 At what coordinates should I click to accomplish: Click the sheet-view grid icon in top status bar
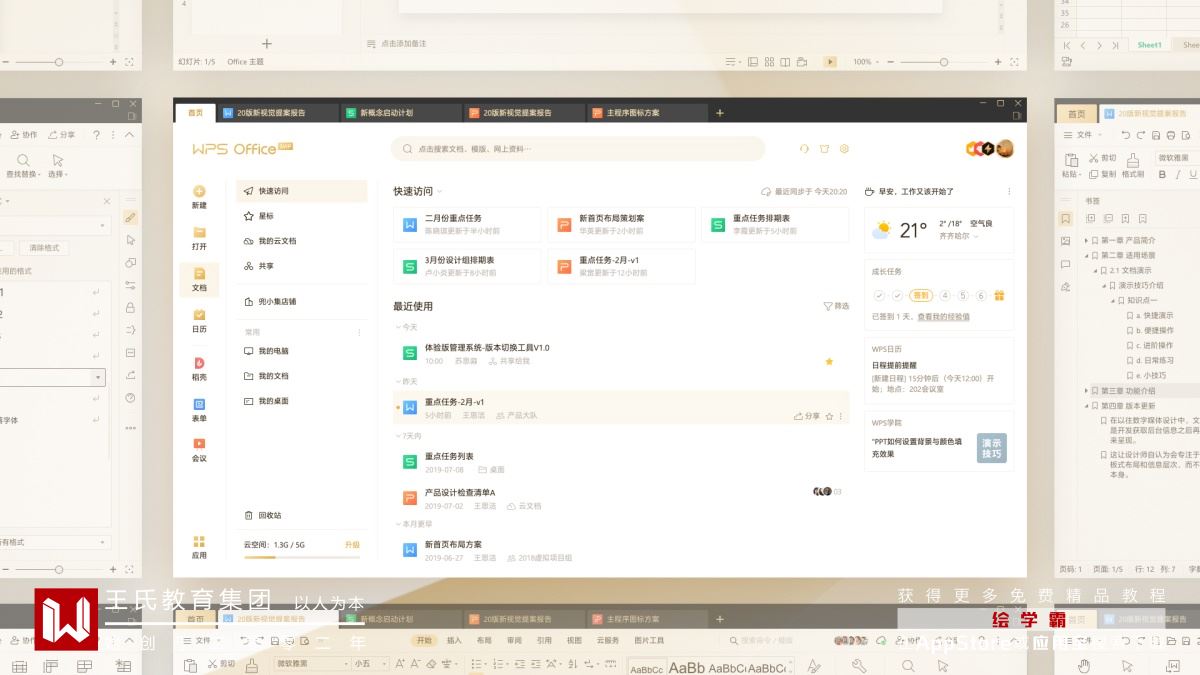(x=769, y=61)
